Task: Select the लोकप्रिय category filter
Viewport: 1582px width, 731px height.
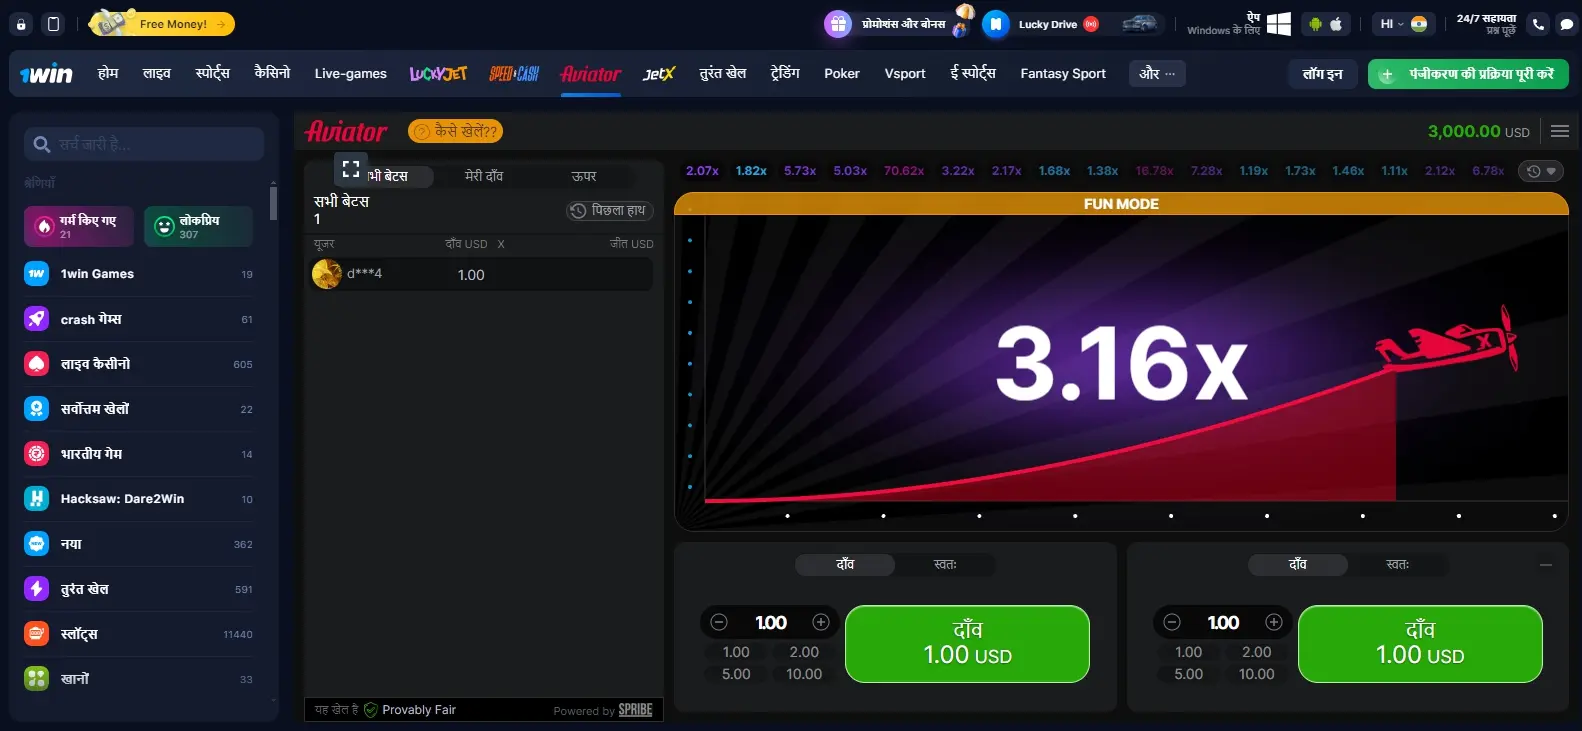Action: pyautogui.click(x=198, y=226)
